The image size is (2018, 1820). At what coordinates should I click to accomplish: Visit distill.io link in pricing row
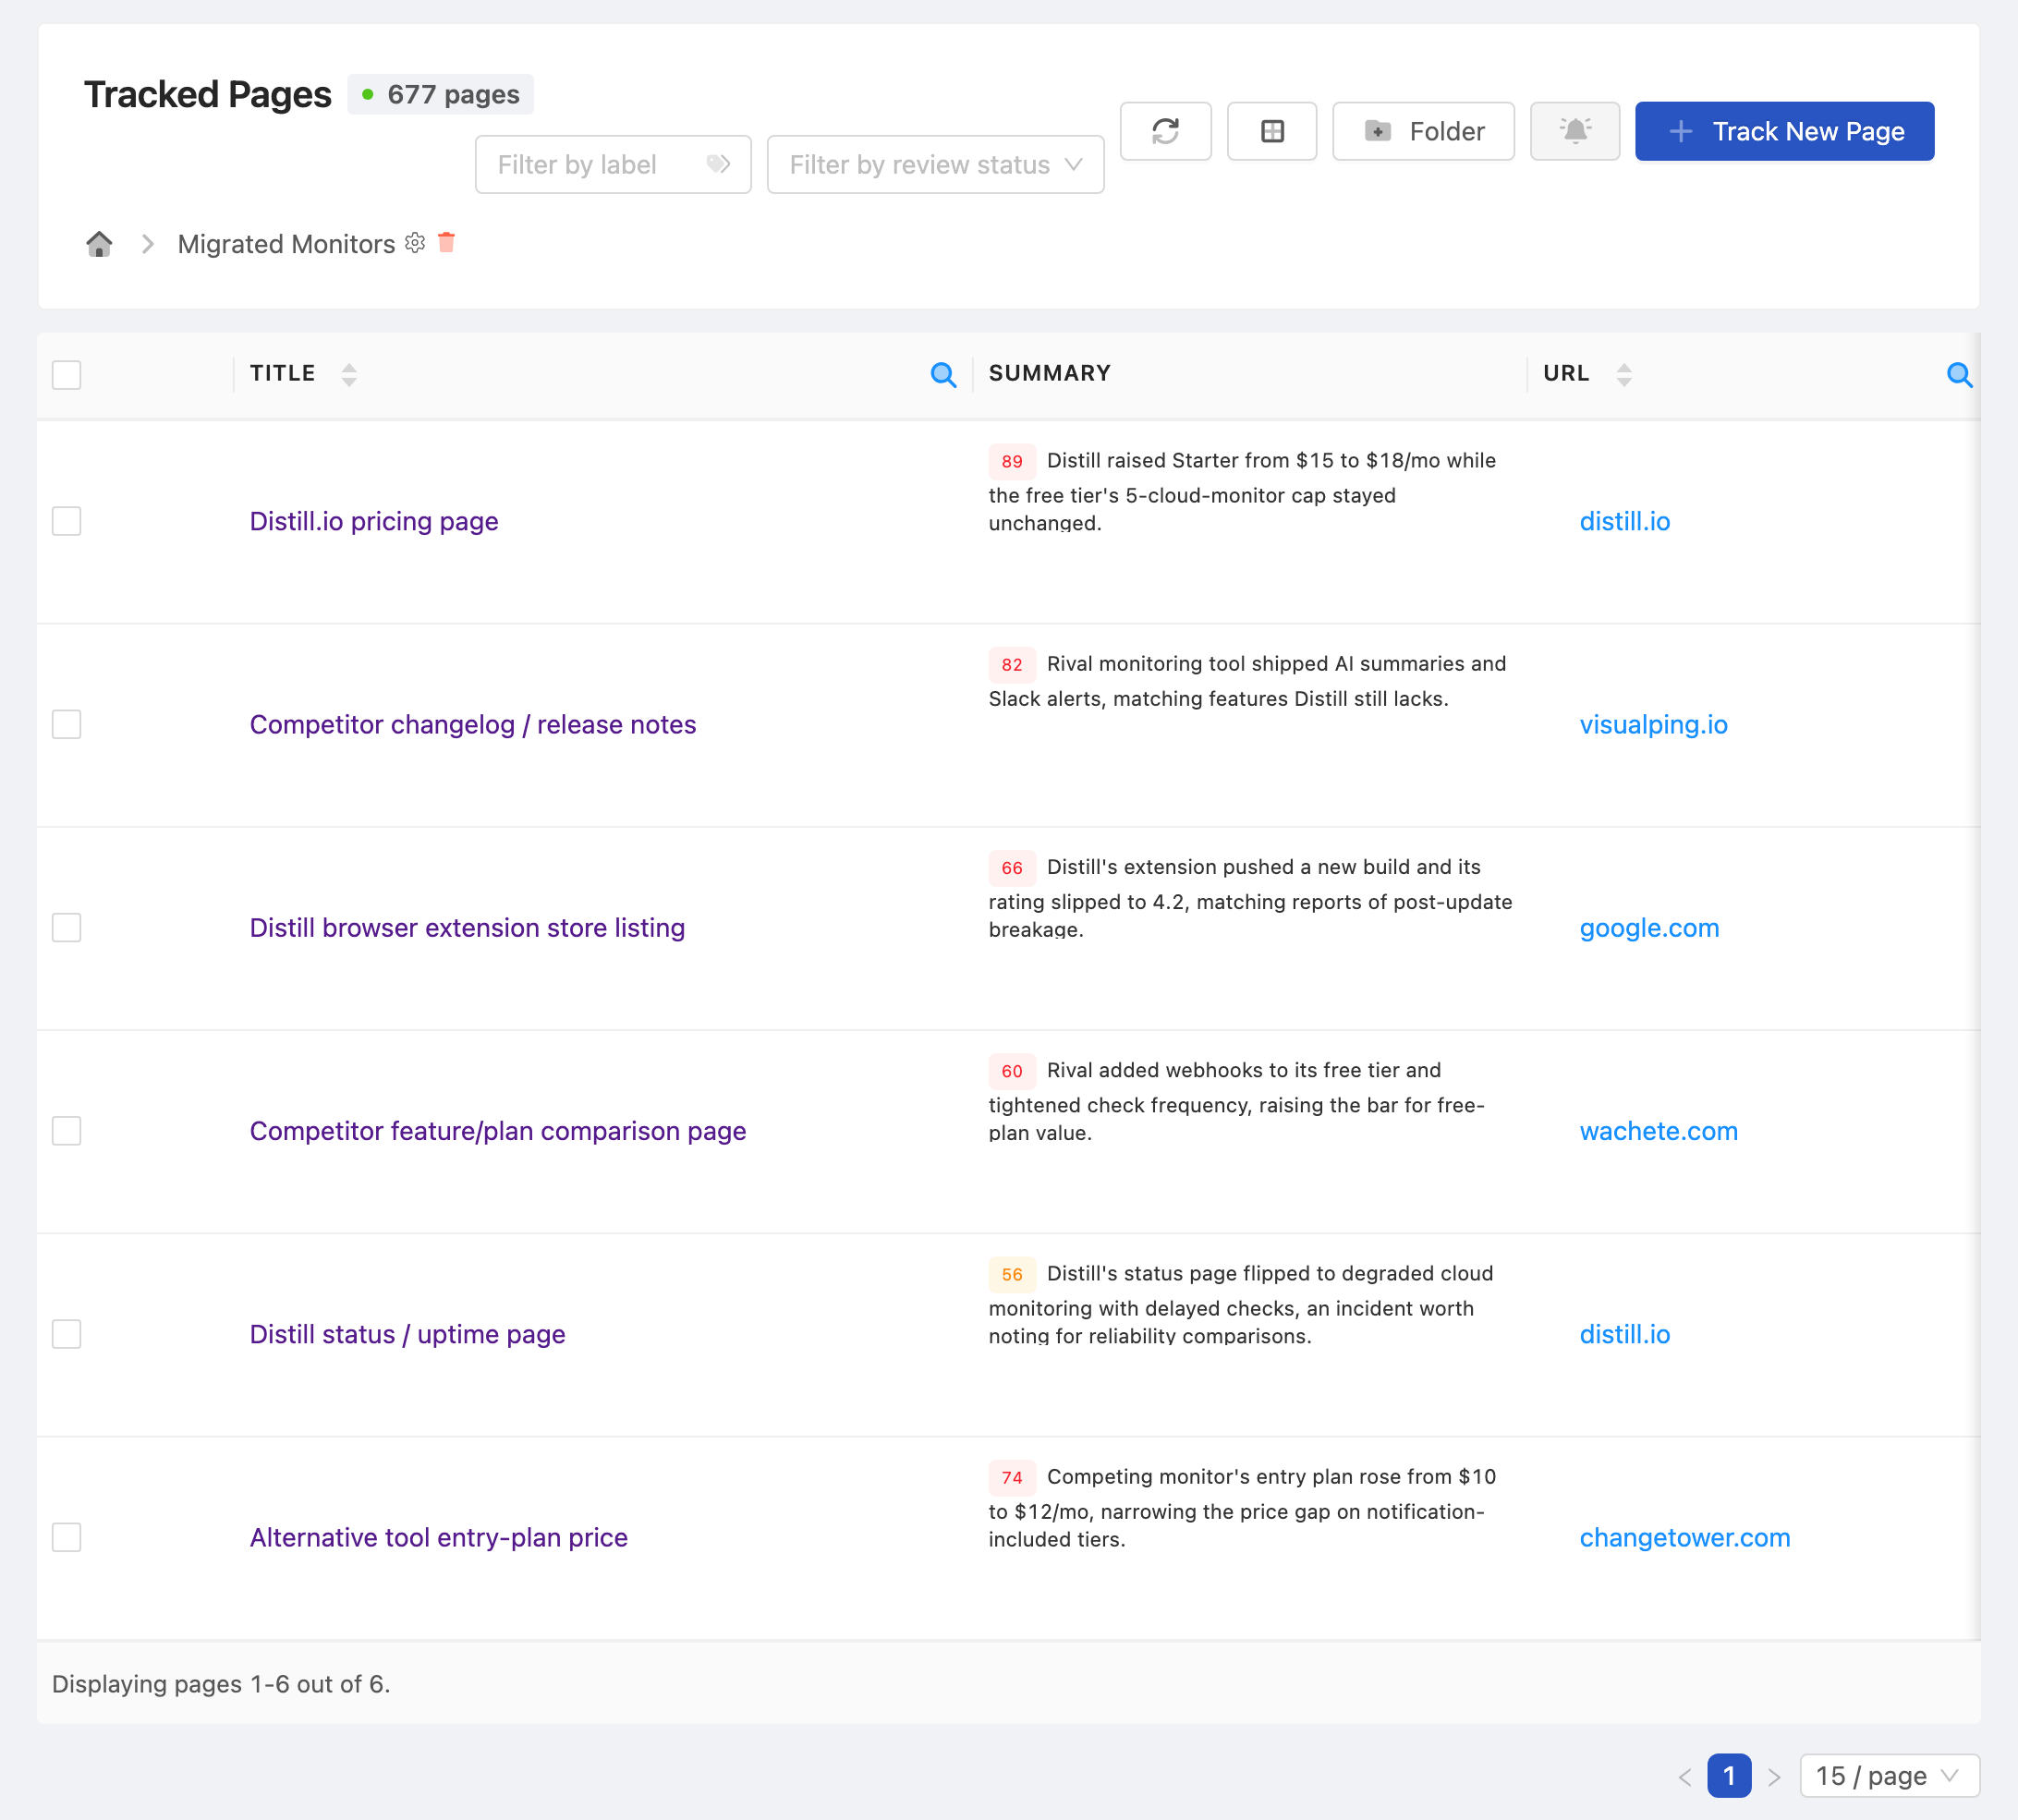[x=1624, y=521]
